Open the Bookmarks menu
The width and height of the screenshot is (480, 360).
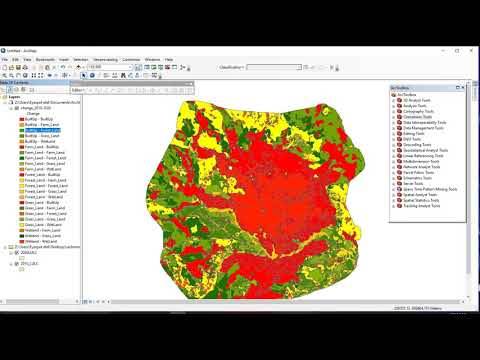(x=45, y=60)
